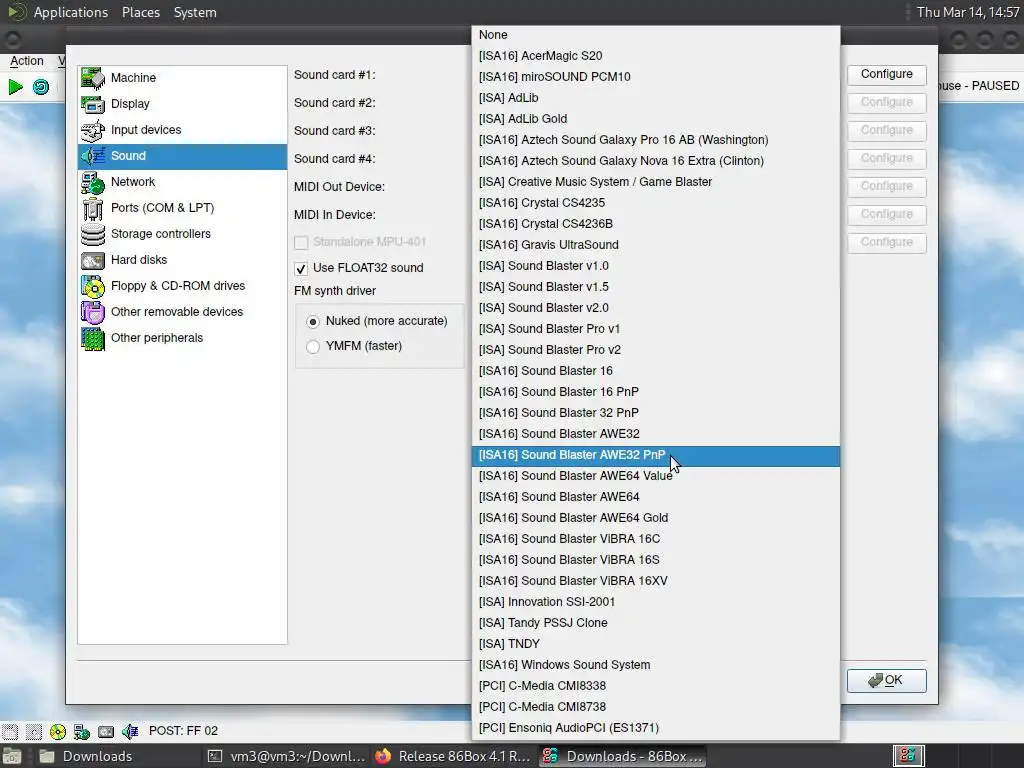This screenshot has height=768, width=1024.
Task: Open the Applications menu
Action: point(71,12)
